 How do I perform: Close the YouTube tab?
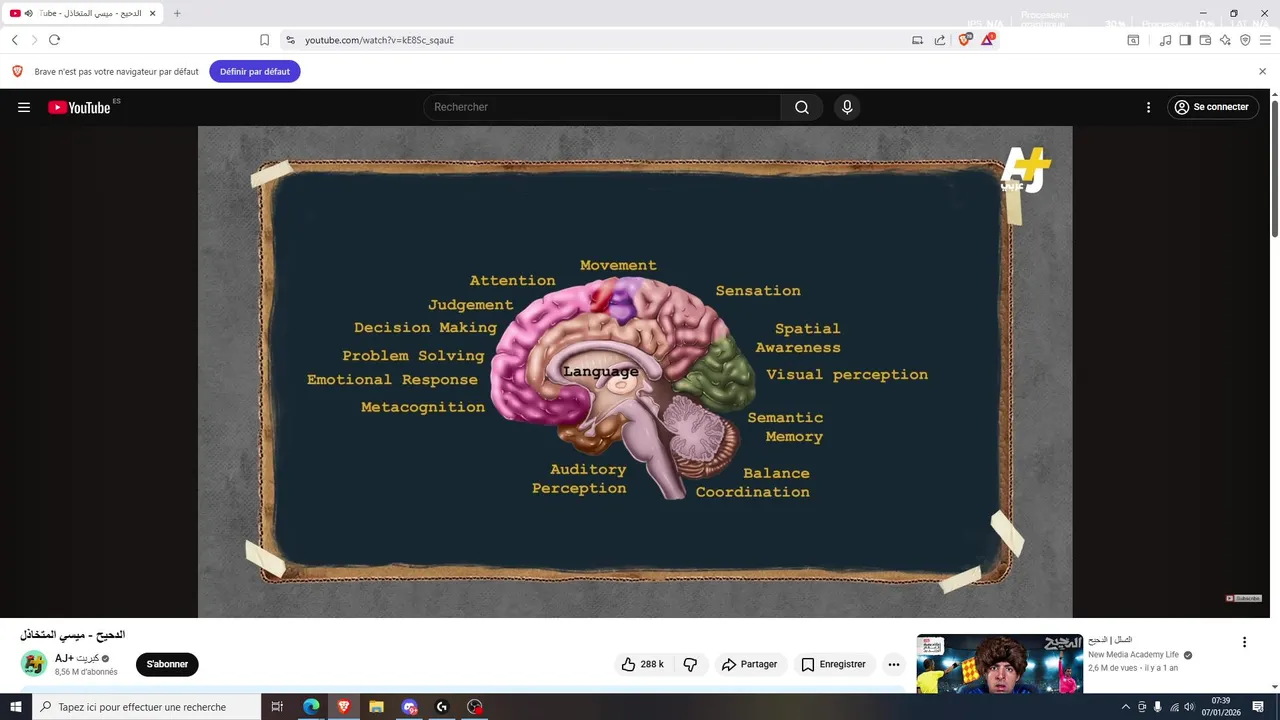pos(153,13)
